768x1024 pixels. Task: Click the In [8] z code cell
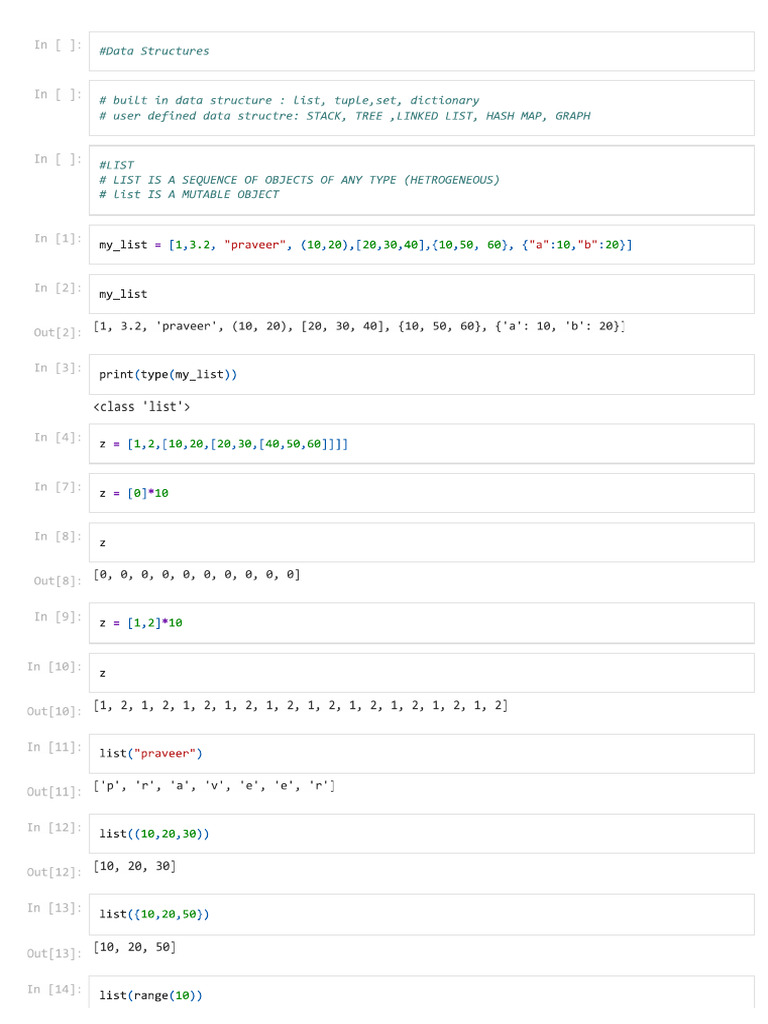(421, 543)
